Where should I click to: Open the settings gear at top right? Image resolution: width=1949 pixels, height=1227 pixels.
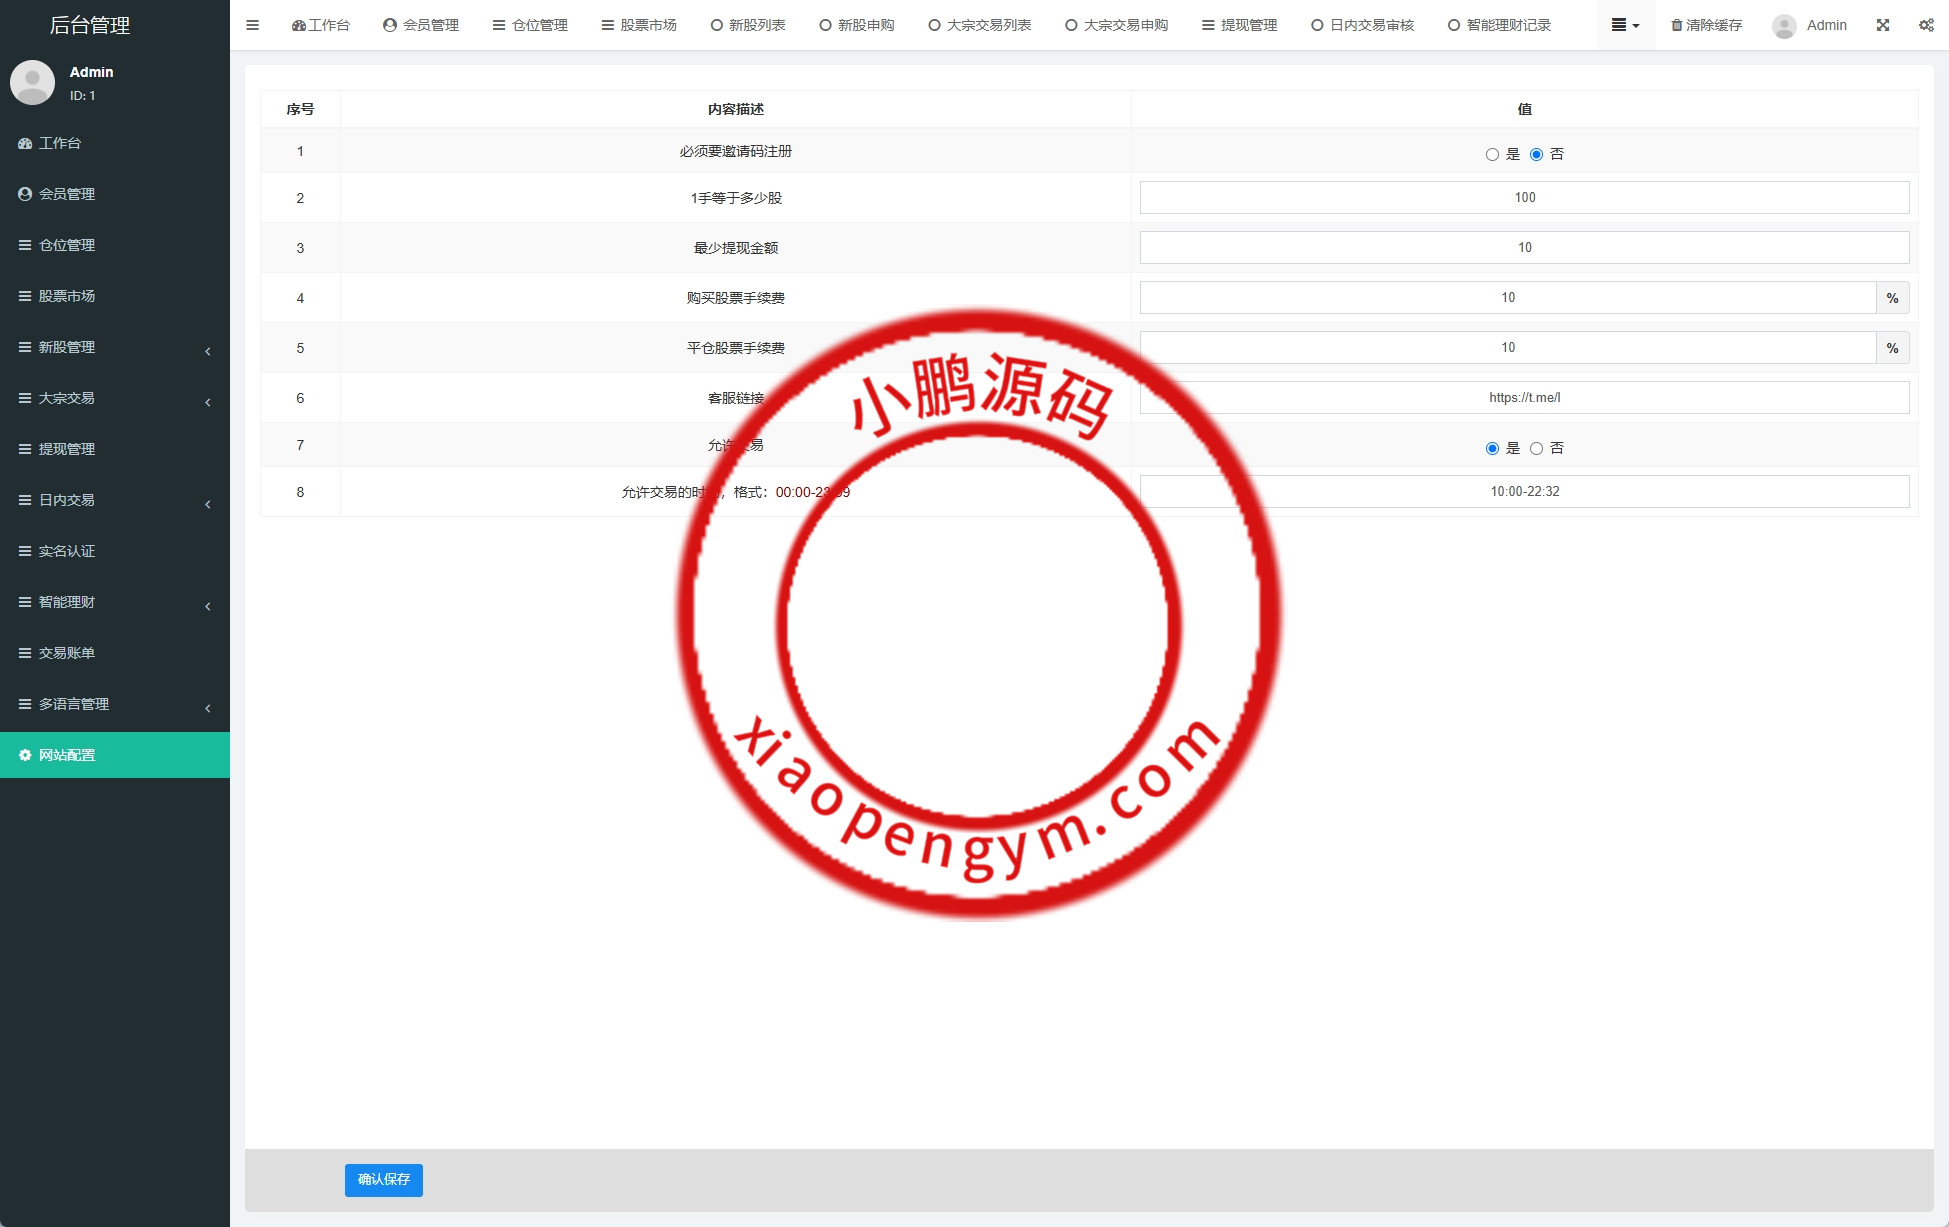(x=1926, y=24)
